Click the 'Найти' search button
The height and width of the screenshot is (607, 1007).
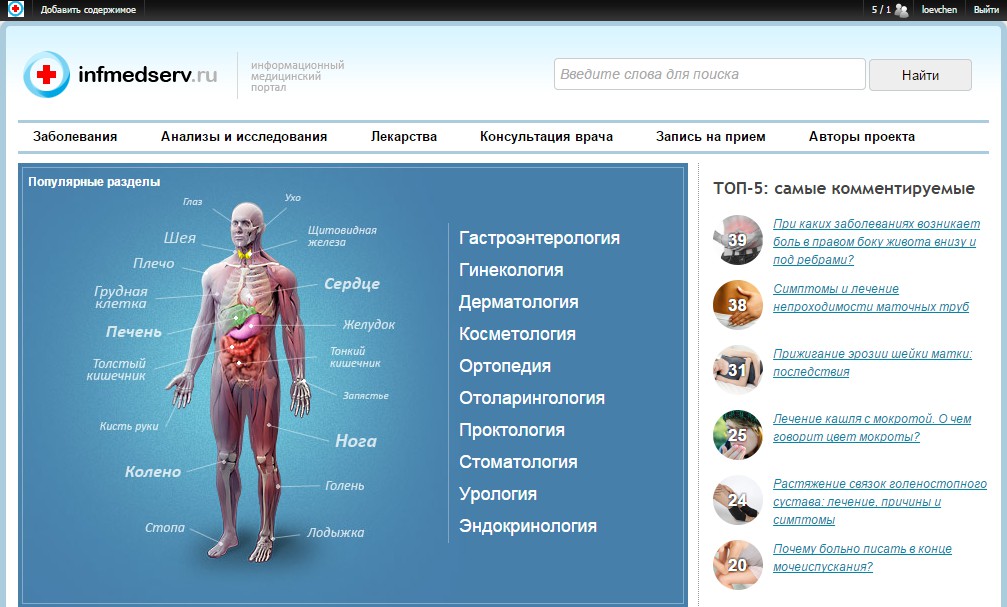point(920,75)
